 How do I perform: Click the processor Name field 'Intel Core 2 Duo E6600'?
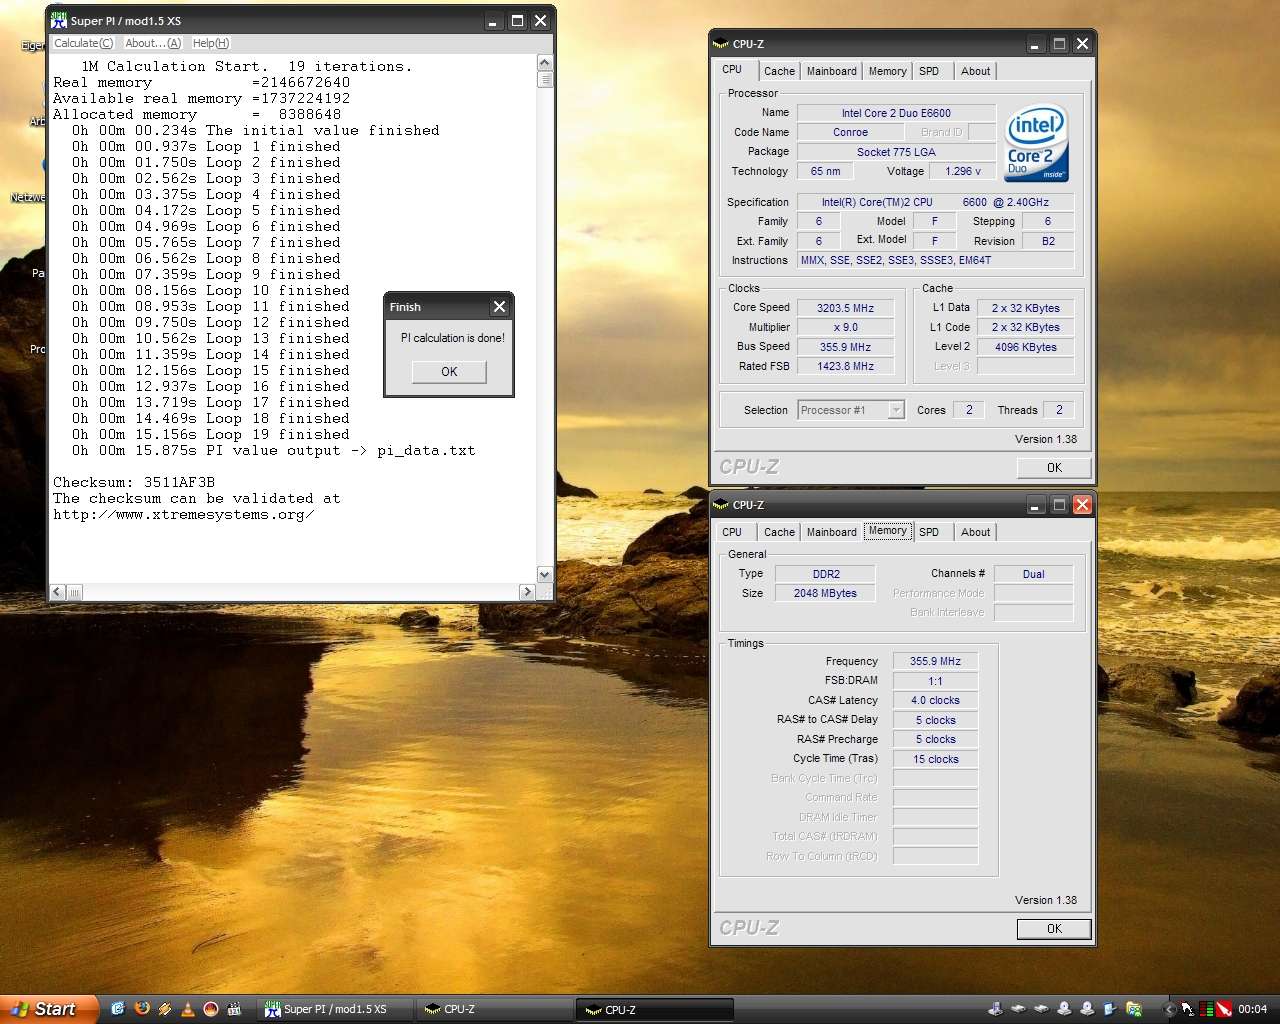[896, 113]
